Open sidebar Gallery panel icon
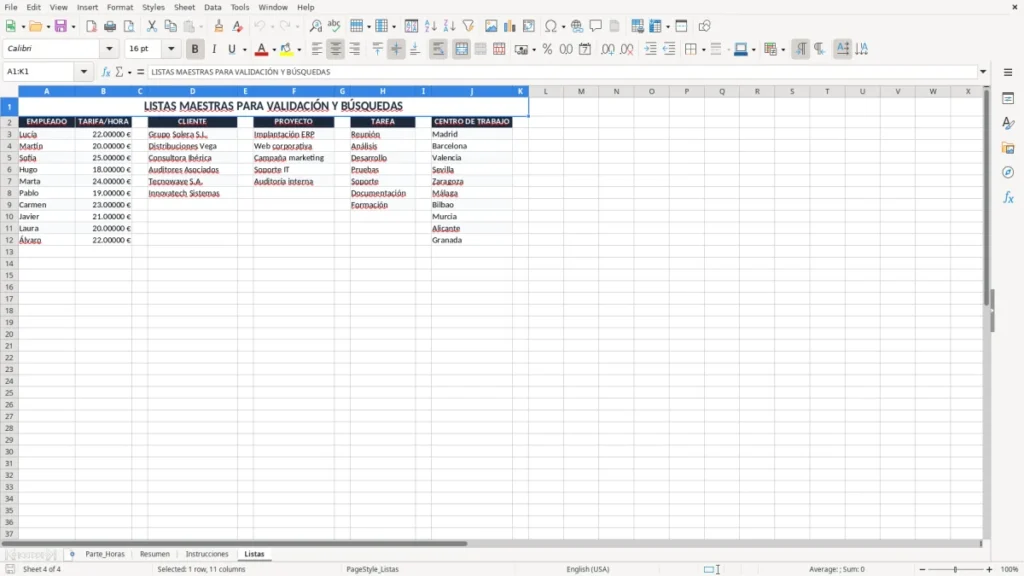Screen dimensions: 1024x576 pyautogui.click(x=1008, y=148)
